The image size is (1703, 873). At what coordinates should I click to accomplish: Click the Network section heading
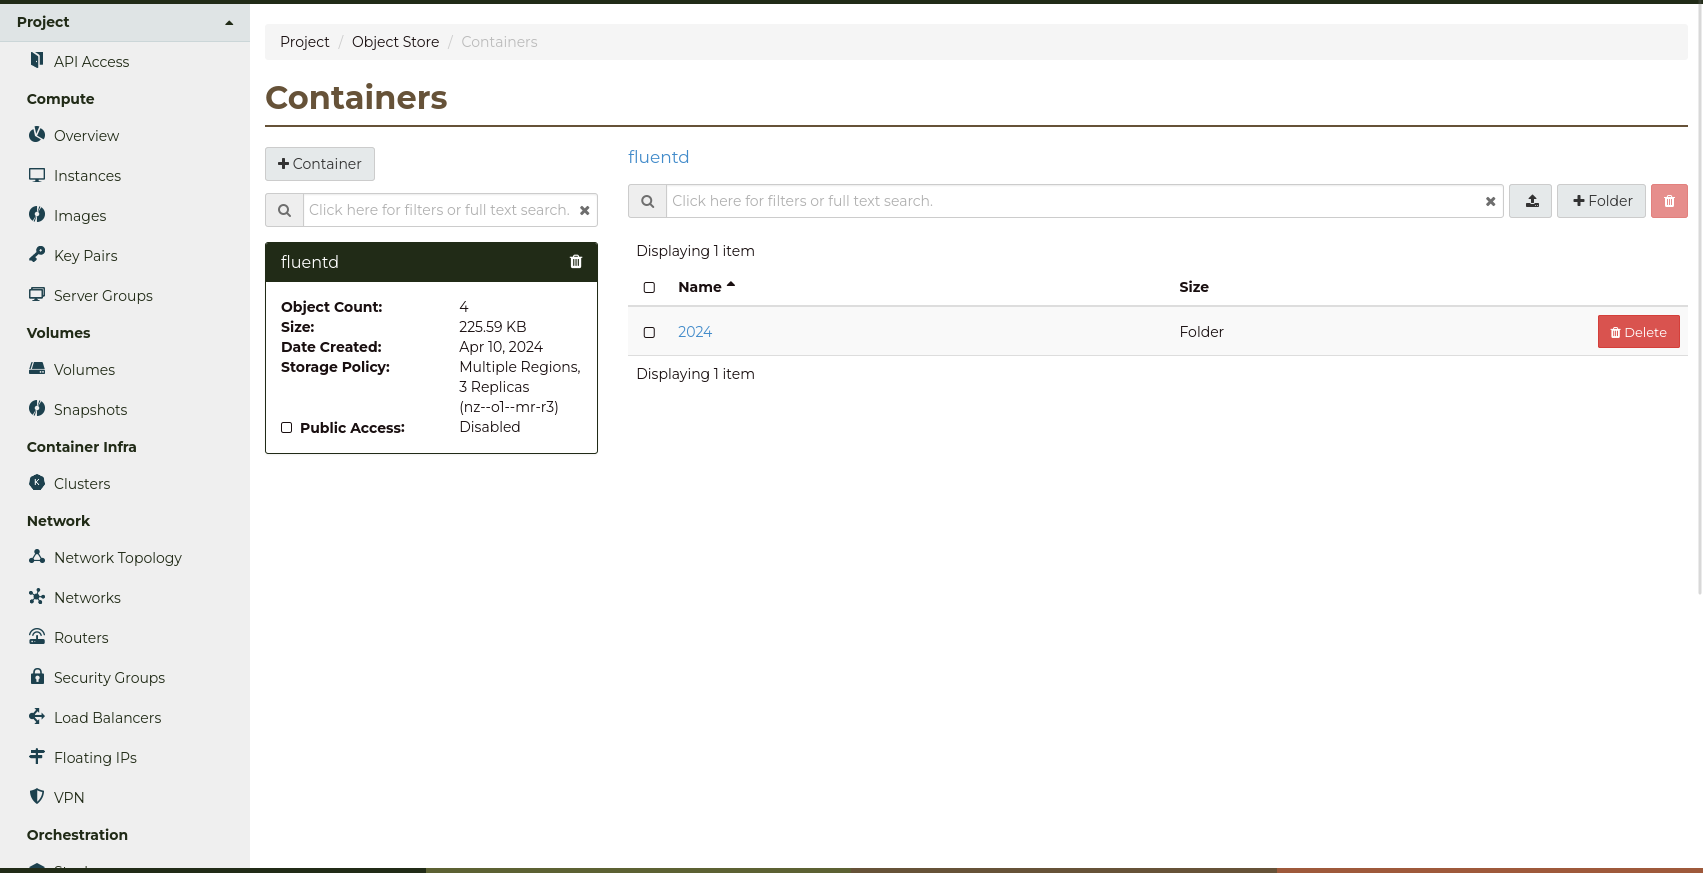[58, 521]
